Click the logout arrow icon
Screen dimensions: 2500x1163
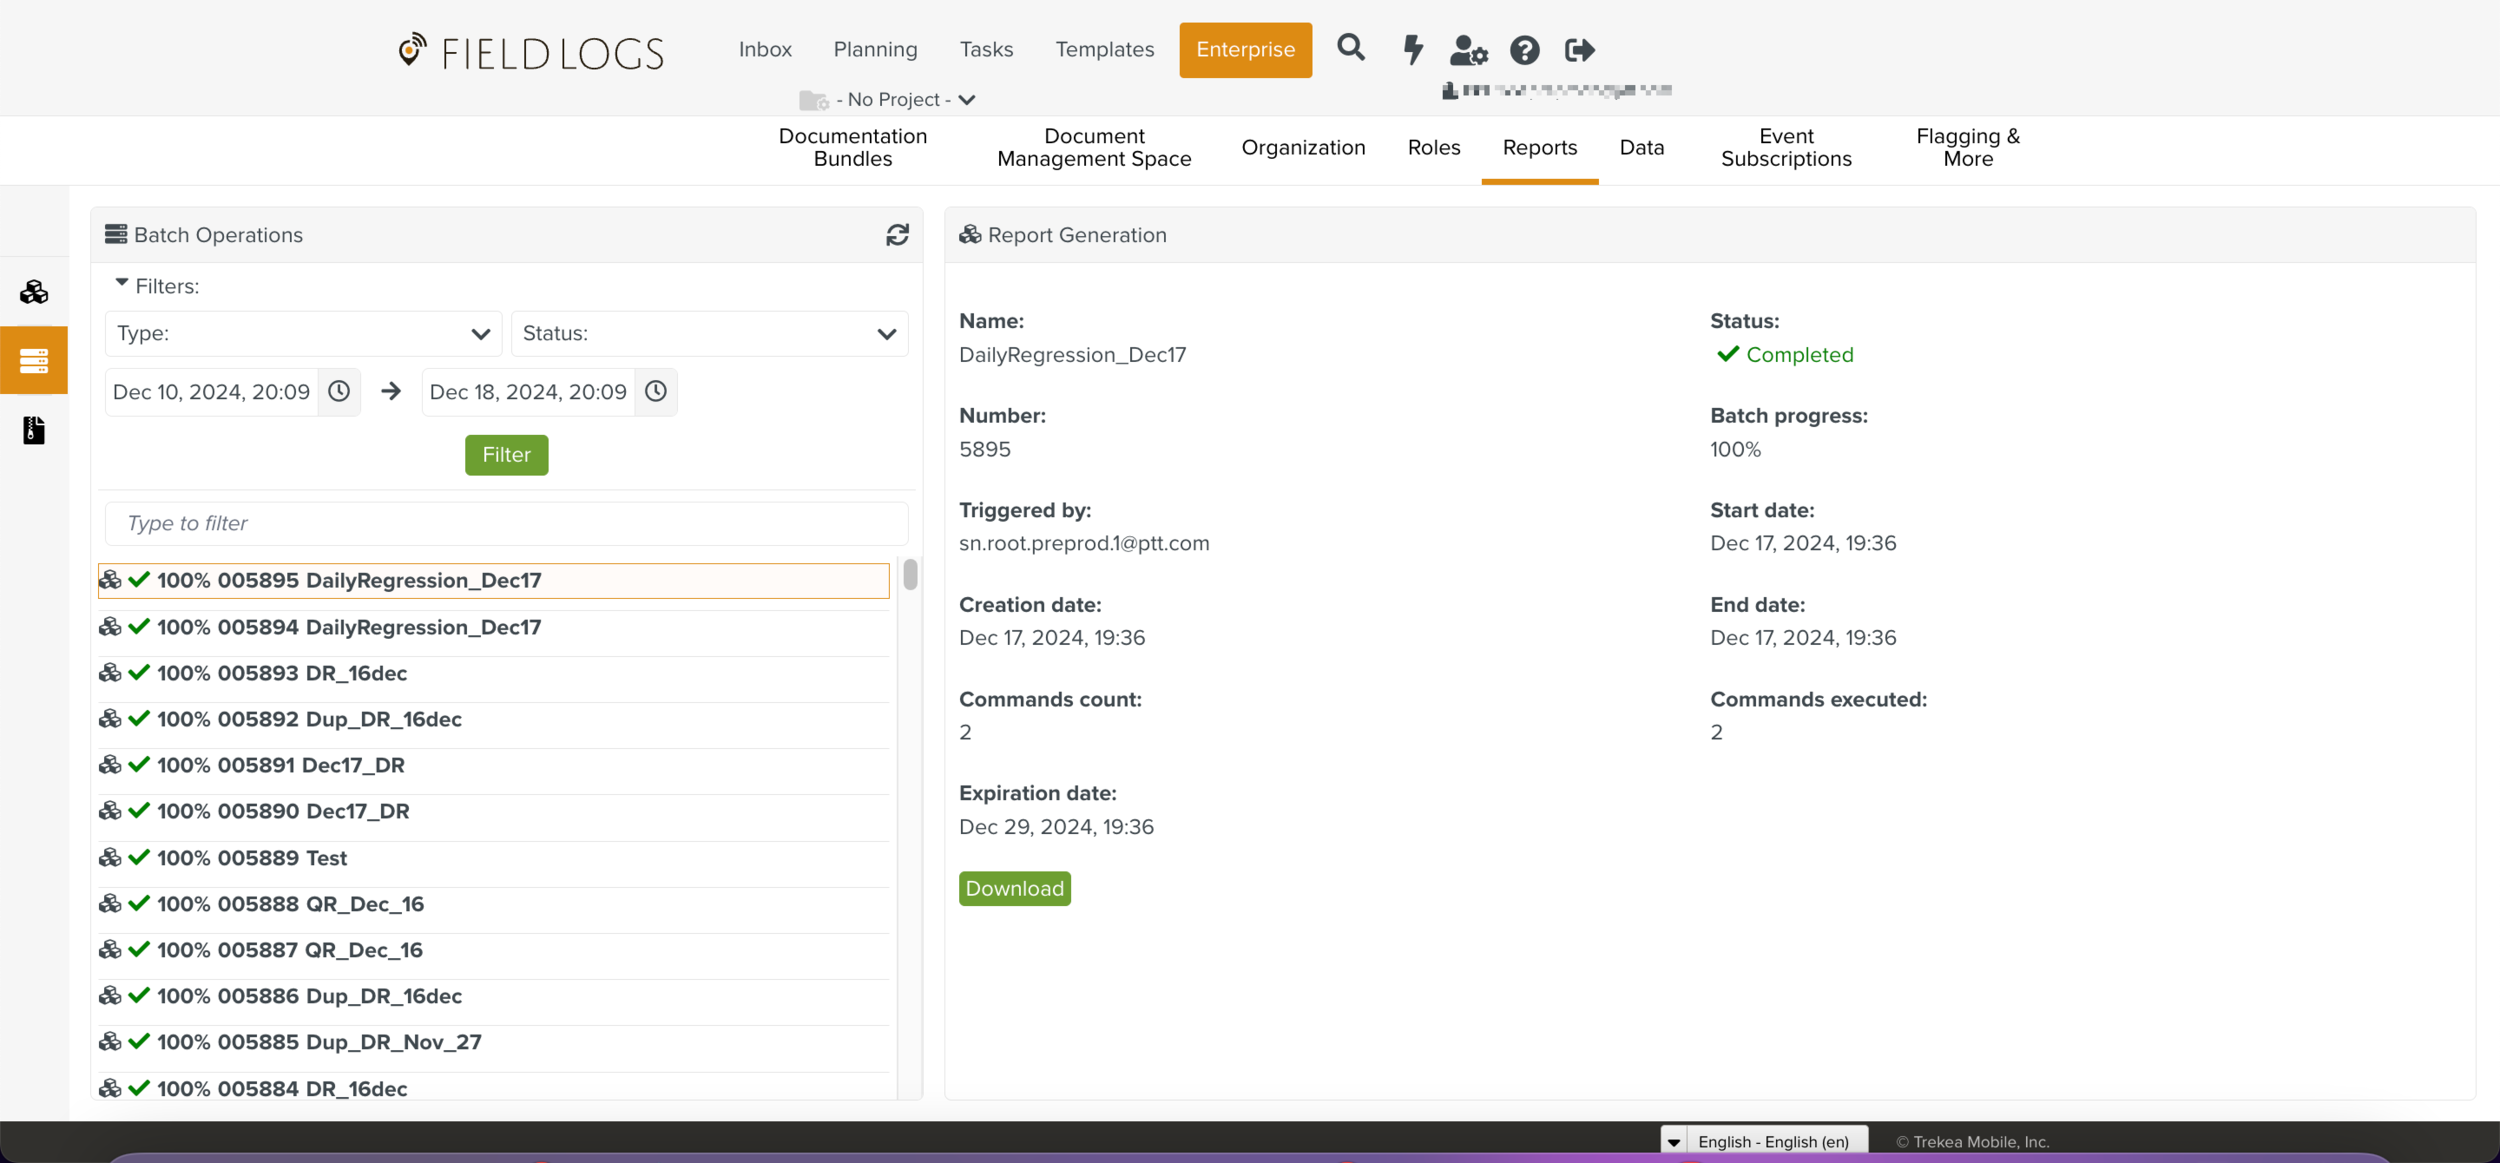[x=1579, y=50]
